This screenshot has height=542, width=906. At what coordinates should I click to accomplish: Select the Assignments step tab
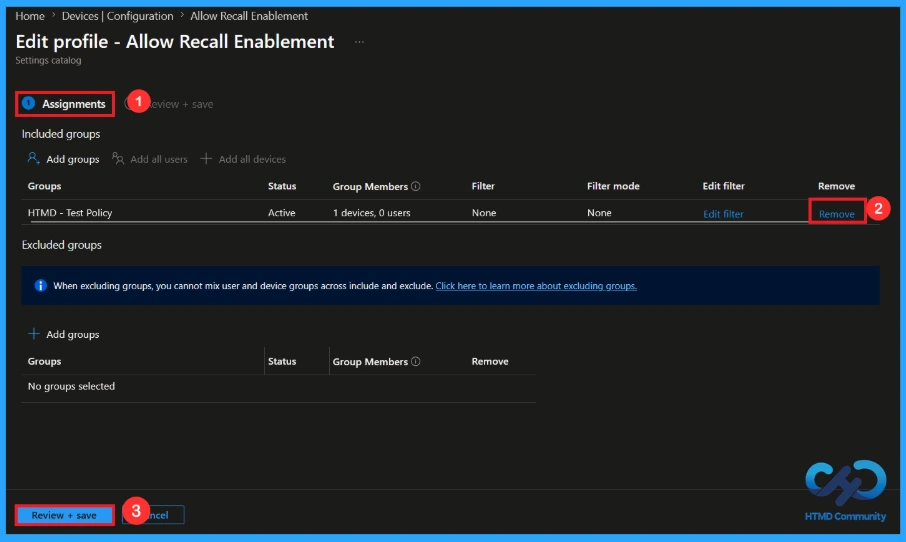coord(65,104)
